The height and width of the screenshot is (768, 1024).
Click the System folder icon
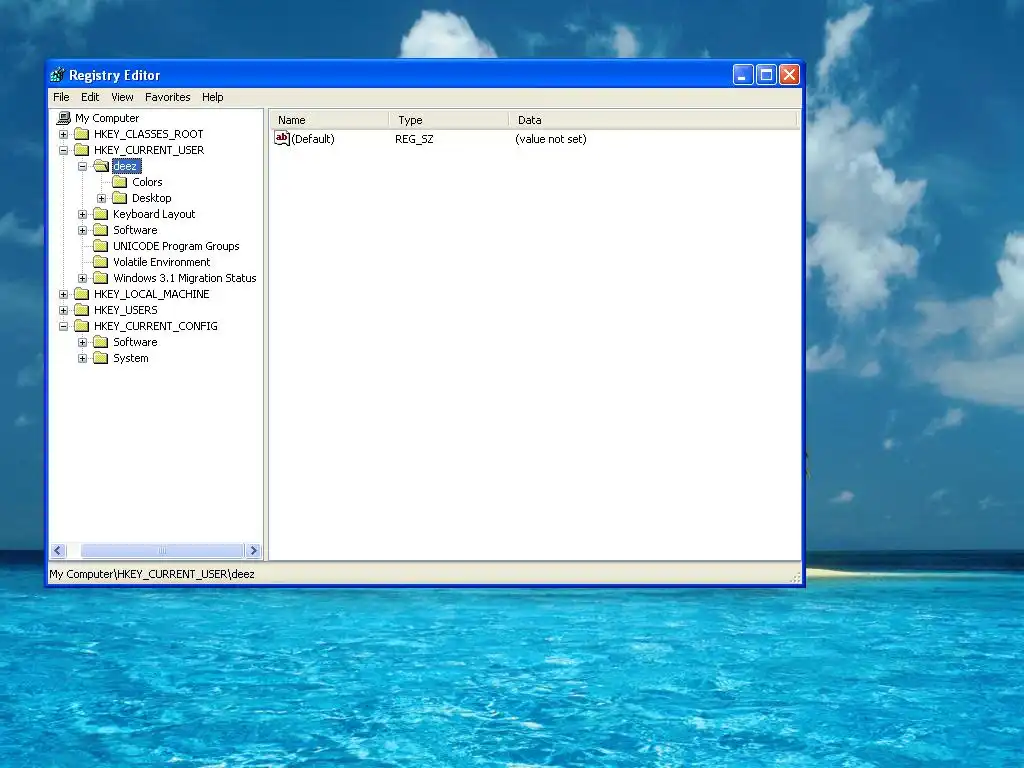pyautogui.click(x=101, y=358)
